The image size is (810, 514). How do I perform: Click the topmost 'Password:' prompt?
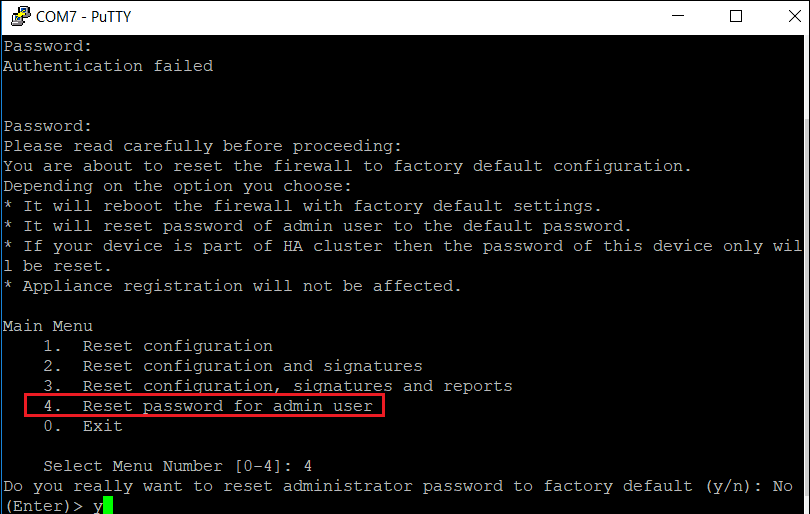[48, 46]
